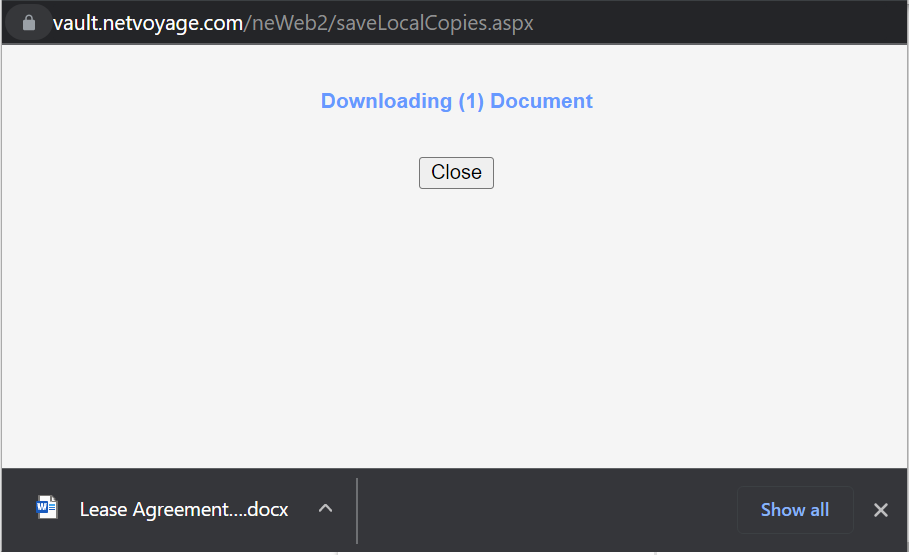Click the (1) count in the heading

point(471,101)
